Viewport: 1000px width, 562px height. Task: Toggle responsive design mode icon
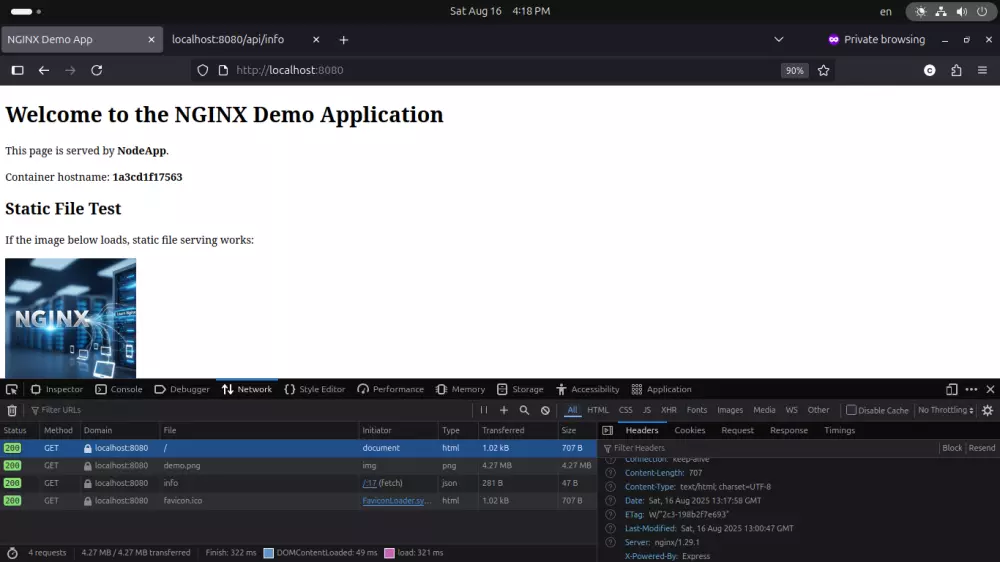tap(951, 389)
